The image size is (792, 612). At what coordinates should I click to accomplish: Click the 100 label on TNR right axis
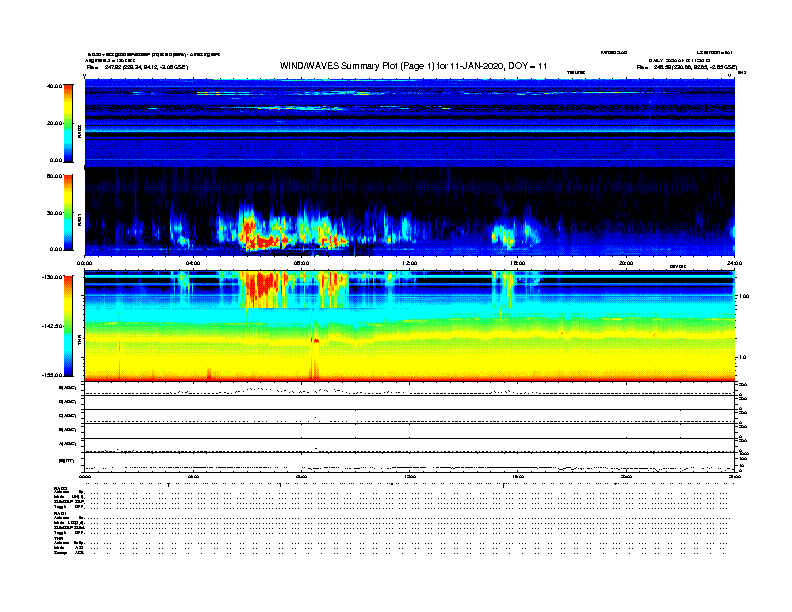tap(744, 296)
